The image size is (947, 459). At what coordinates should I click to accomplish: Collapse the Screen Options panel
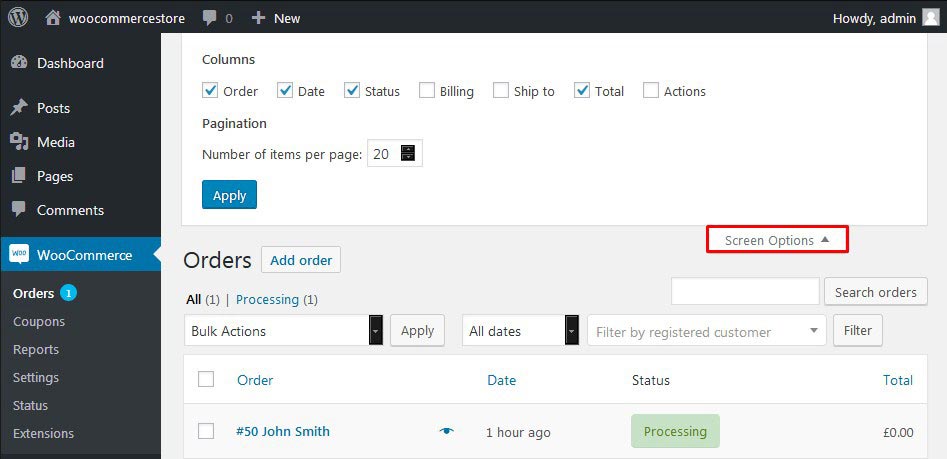click(777, 240)
